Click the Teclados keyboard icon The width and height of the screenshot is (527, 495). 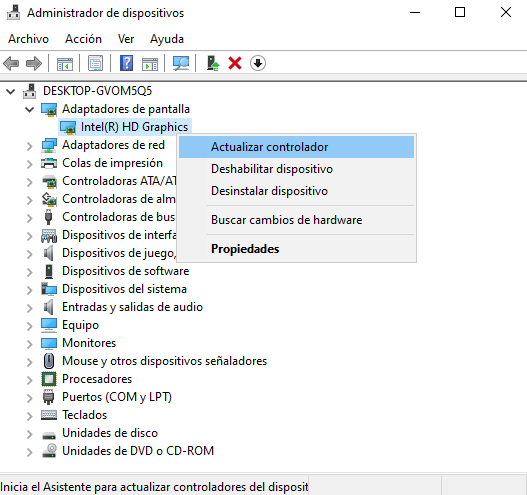49,415
